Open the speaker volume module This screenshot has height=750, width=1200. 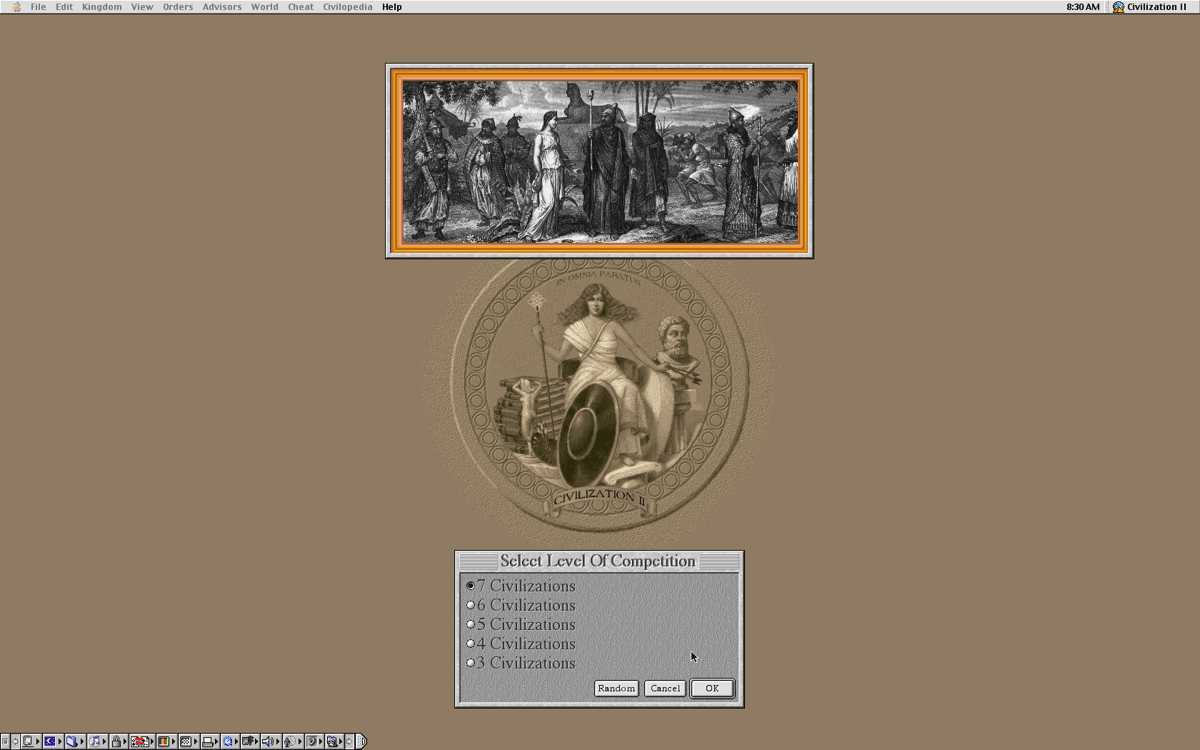(x=271, y=742)
